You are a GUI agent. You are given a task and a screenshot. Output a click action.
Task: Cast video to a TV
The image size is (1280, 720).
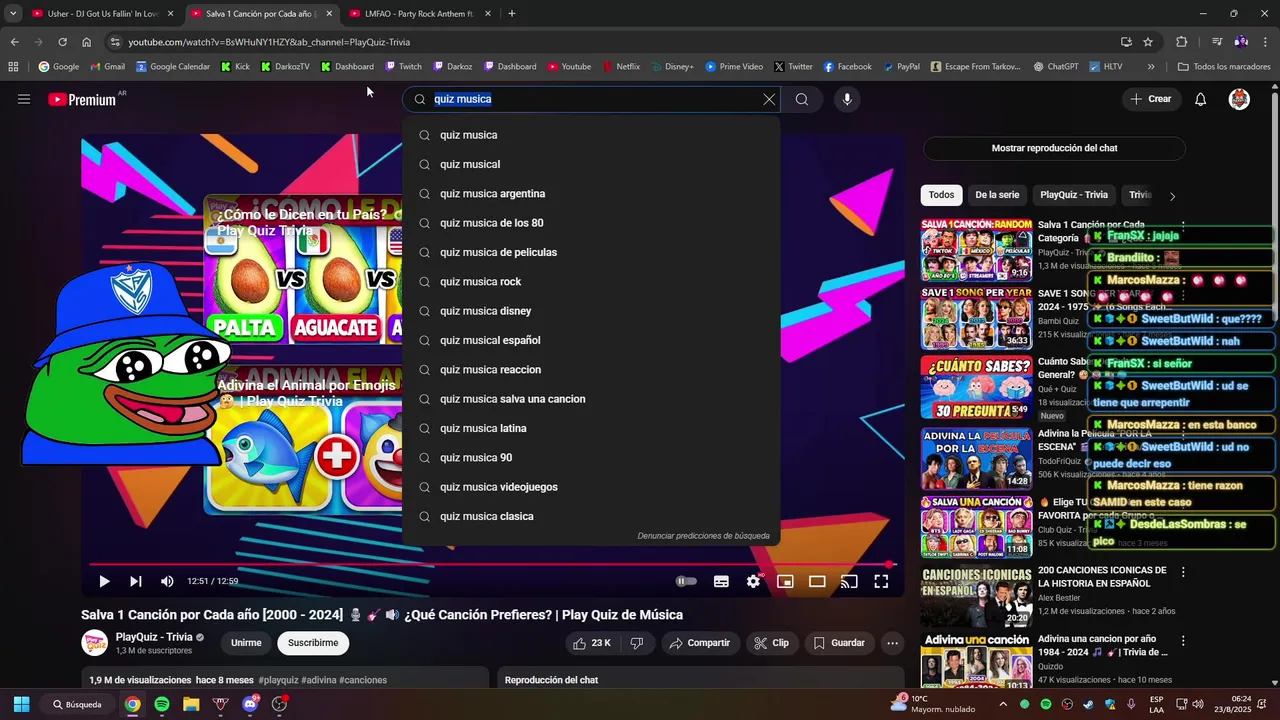coord(849,581)
